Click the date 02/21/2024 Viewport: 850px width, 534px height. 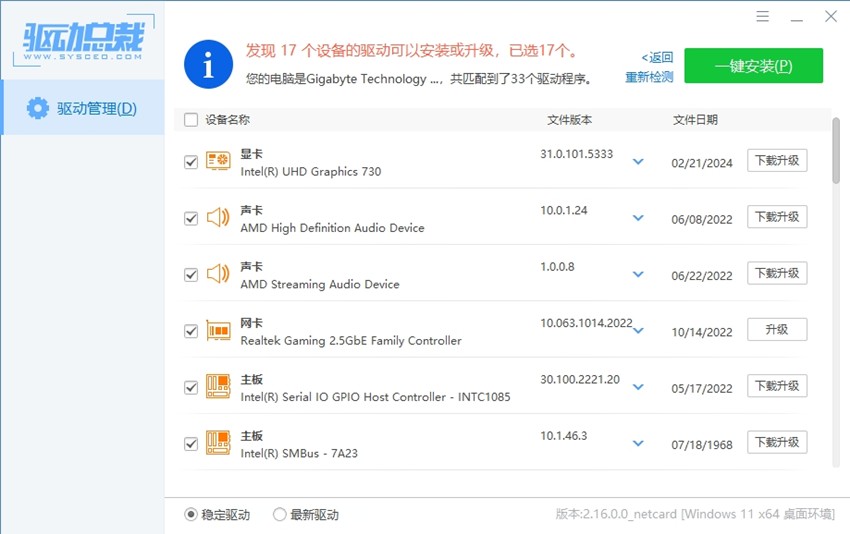(701, 163)
